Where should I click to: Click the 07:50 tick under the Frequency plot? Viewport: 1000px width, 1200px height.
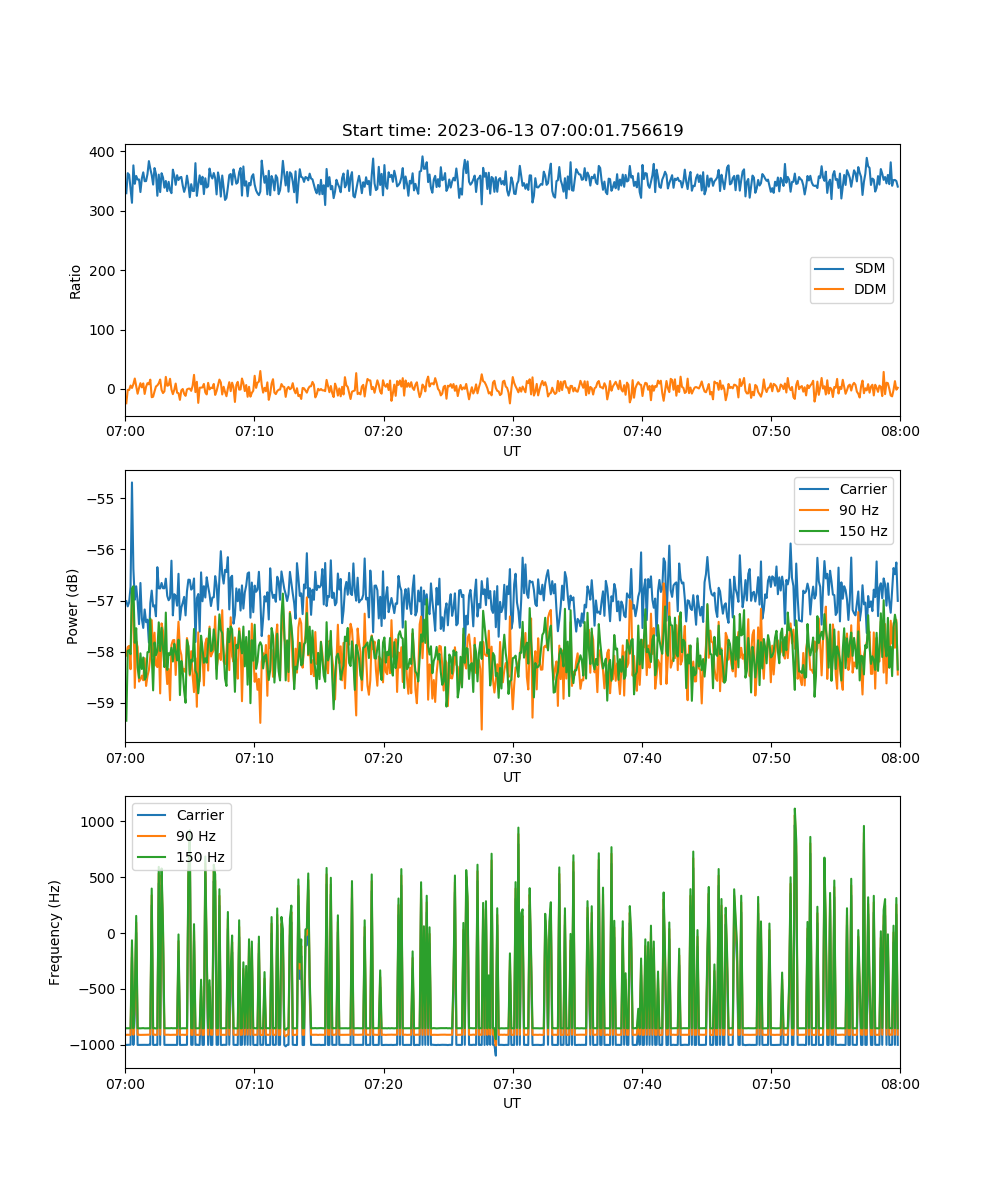coord(770,1083)
